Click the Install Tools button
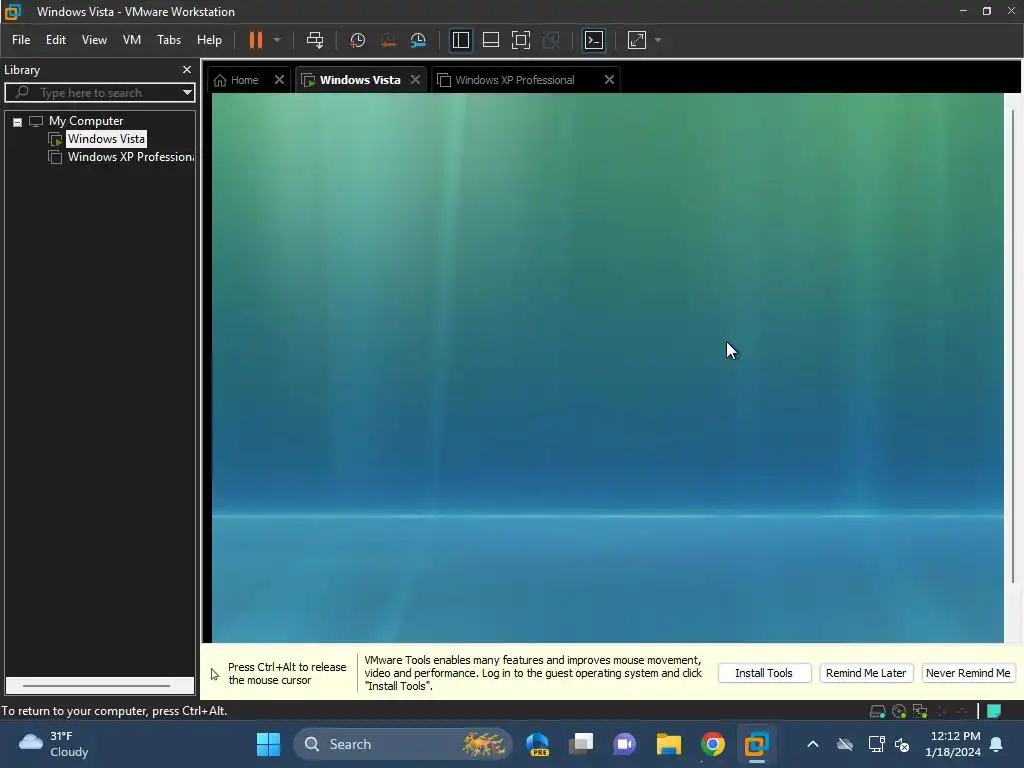1024x768 pixels. pyautogui.click(x=764, y=673)
